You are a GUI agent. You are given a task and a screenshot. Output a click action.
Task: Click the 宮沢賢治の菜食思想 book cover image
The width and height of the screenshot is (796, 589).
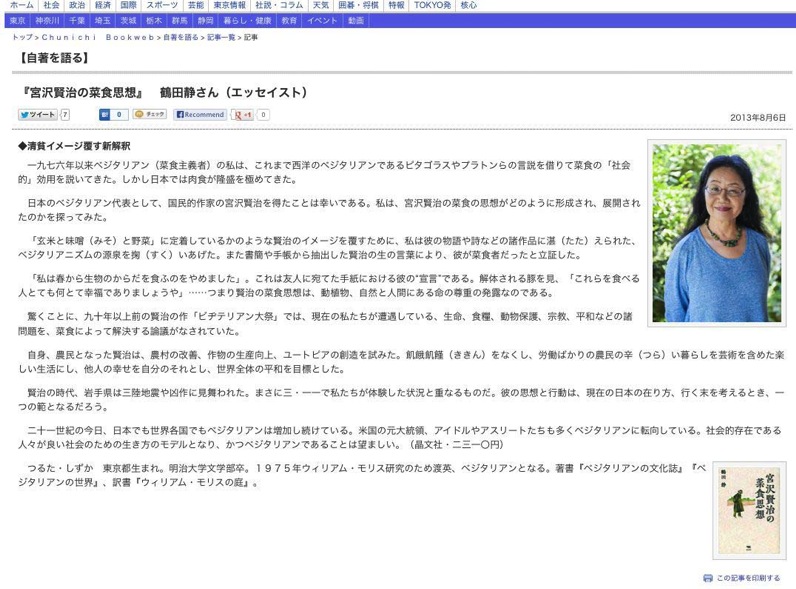[749, 510]
